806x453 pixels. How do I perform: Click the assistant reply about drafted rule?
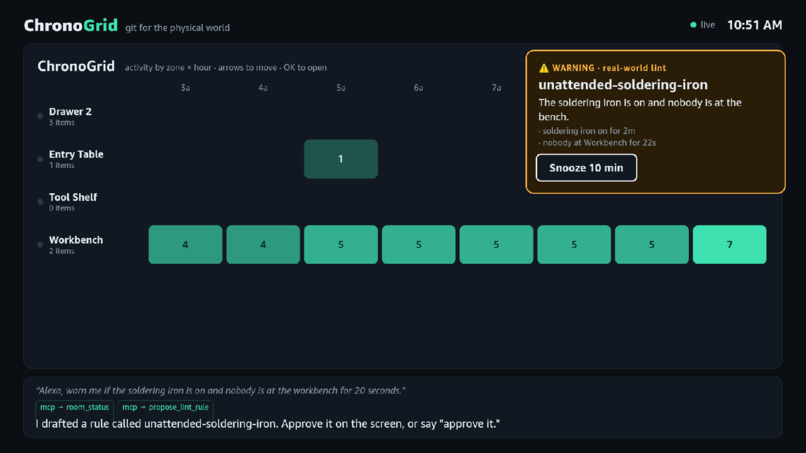[268, 424]
